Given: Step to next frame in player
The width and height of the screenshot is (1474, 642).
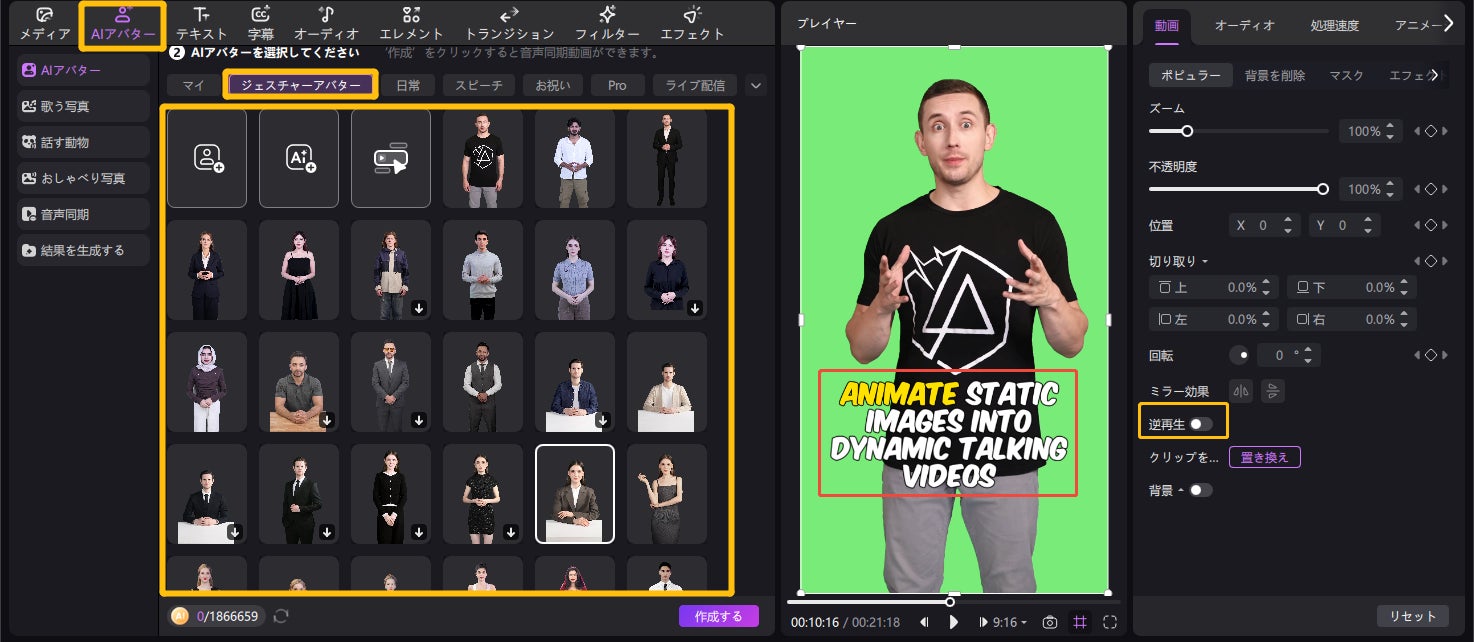Looking at the screenshot, I should [984, 622].
